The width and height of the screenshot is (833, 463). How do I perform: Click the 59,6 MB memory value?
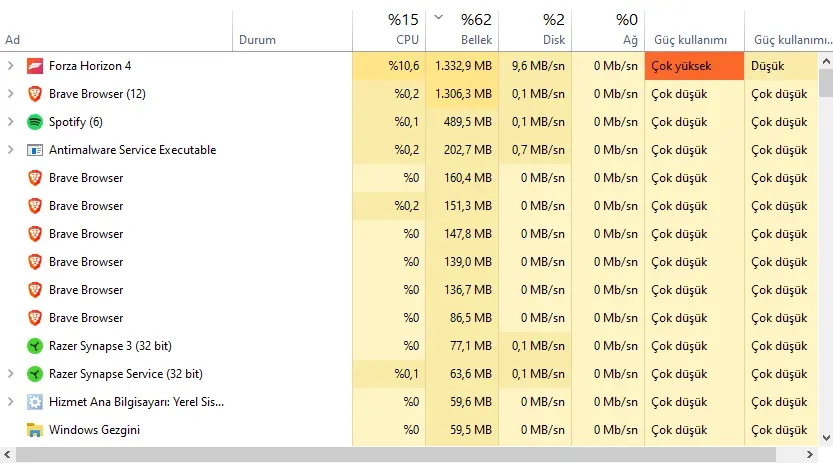tap(471, 402)
